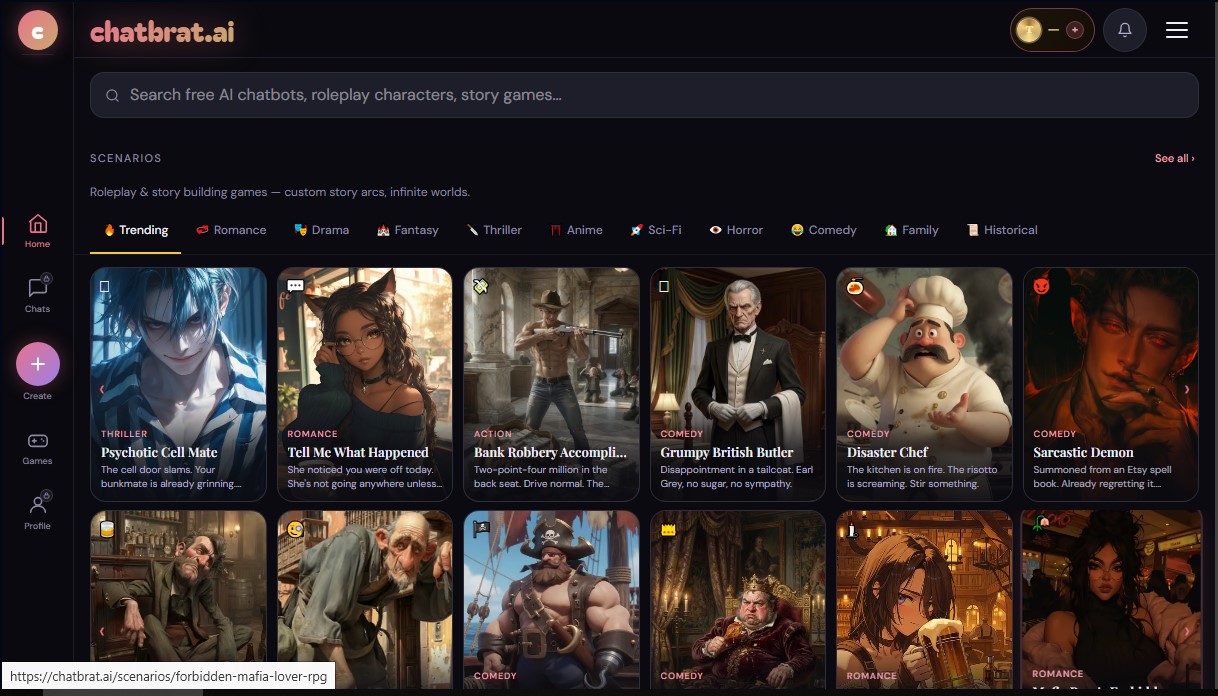1218x696 pixels.
Task: Open the old man leaning card
Action: 365,600
